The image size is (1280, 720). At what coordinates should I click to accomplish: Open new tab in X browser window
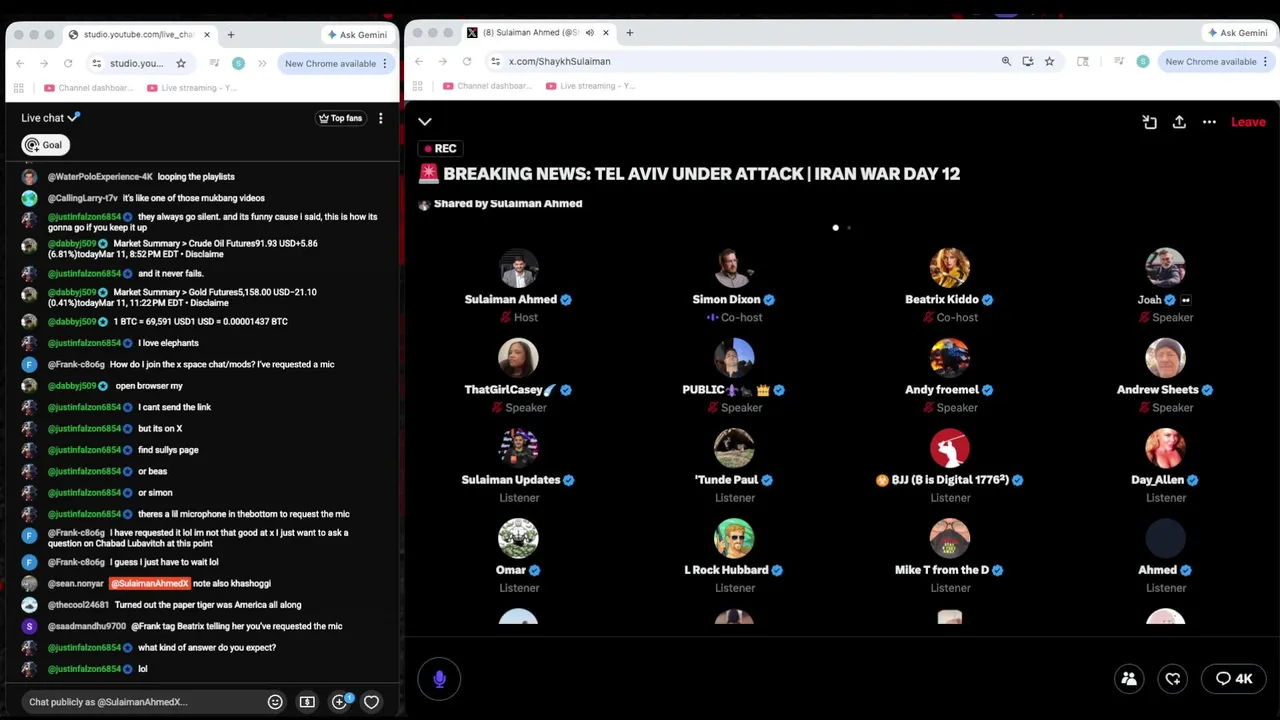[x=629, y=33]
